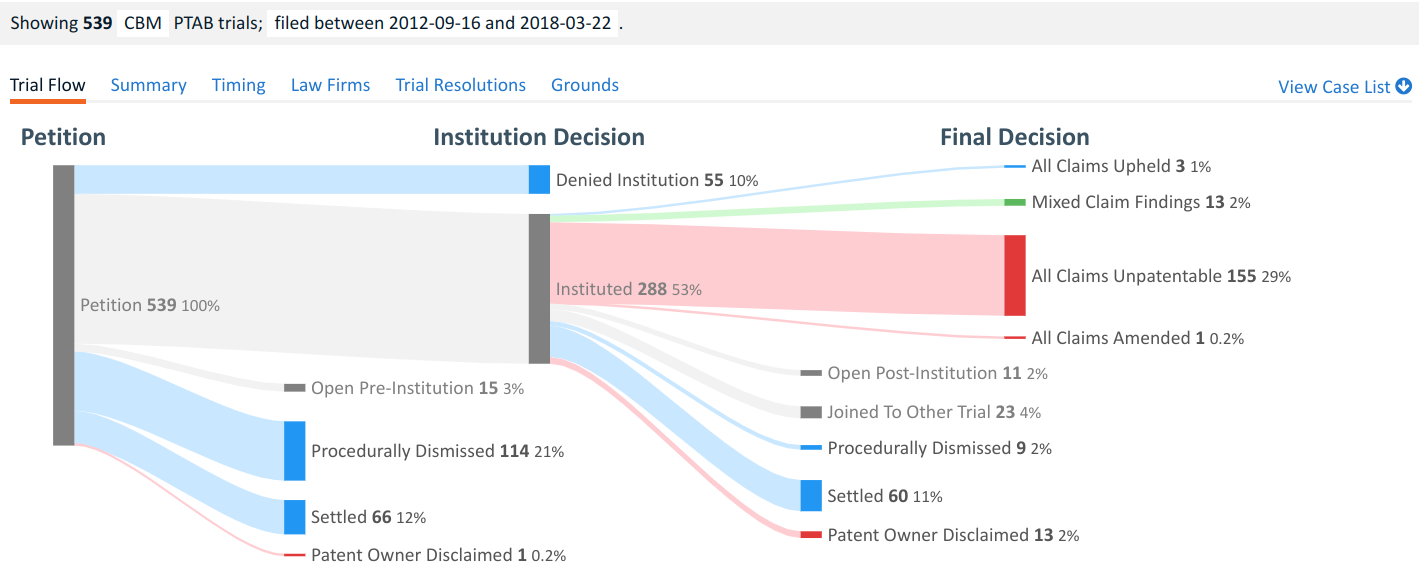Select the Procedurally Dismissed 114 node
The image size is (1419, 586).
click(x=294, y=451)
